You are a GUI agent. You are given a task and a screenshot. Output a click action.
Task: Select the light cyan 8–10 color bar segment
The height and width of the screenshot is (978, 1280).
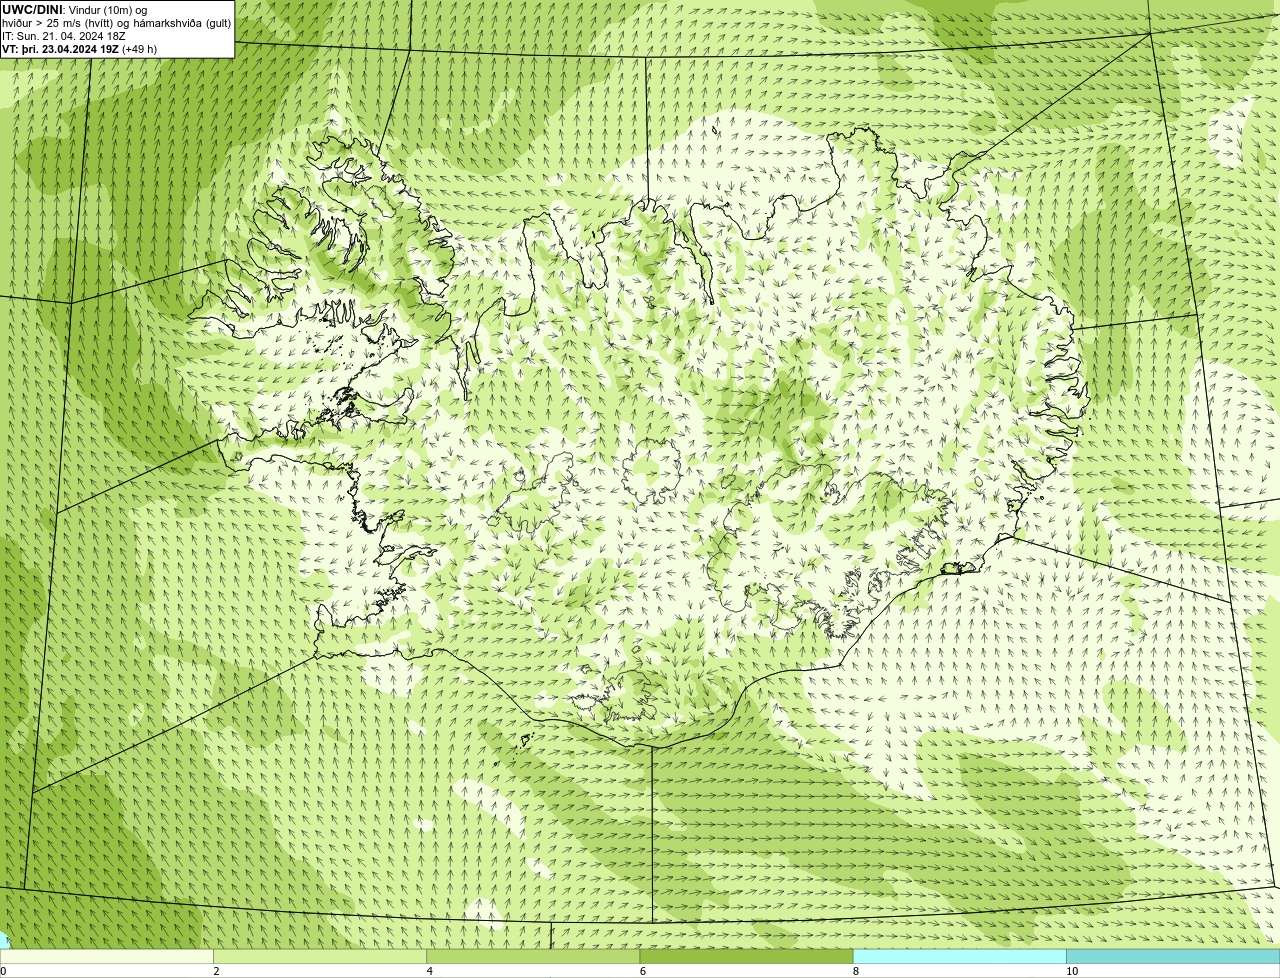tap(960, 957)
